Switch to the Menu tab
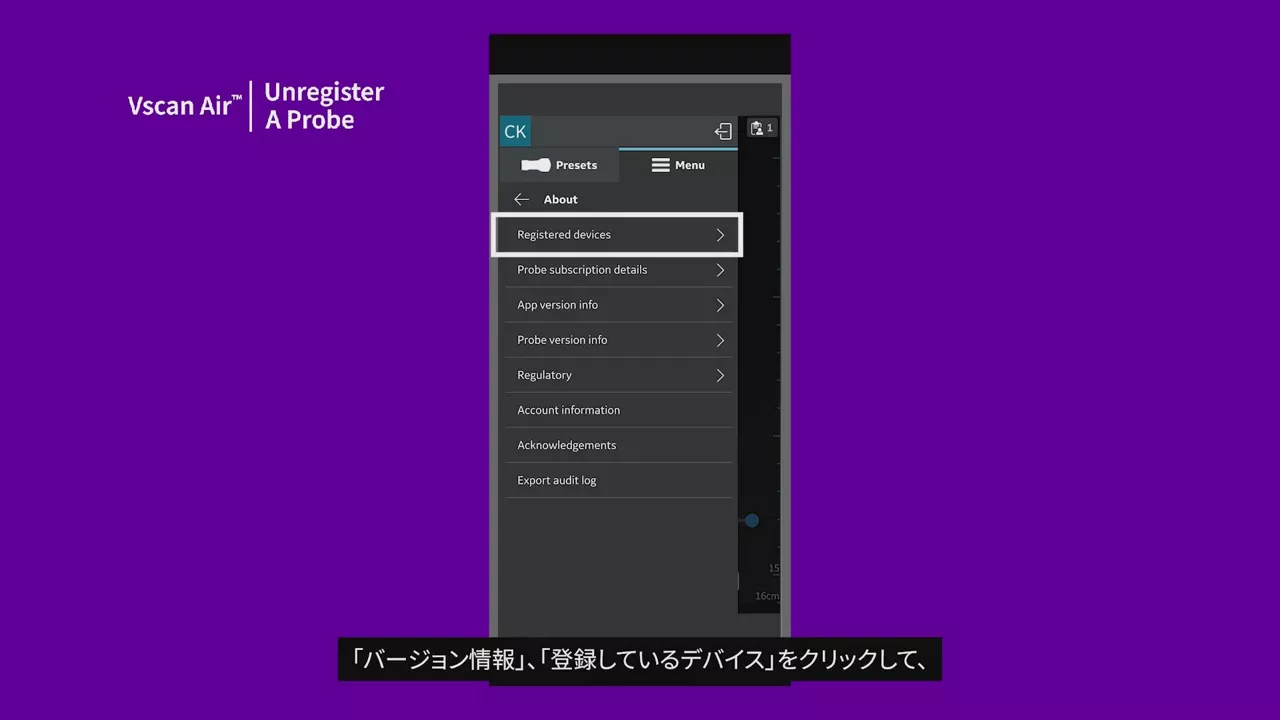Image resolution: width=1280 pixels, height=720 pixels. (x=678, y=165)
